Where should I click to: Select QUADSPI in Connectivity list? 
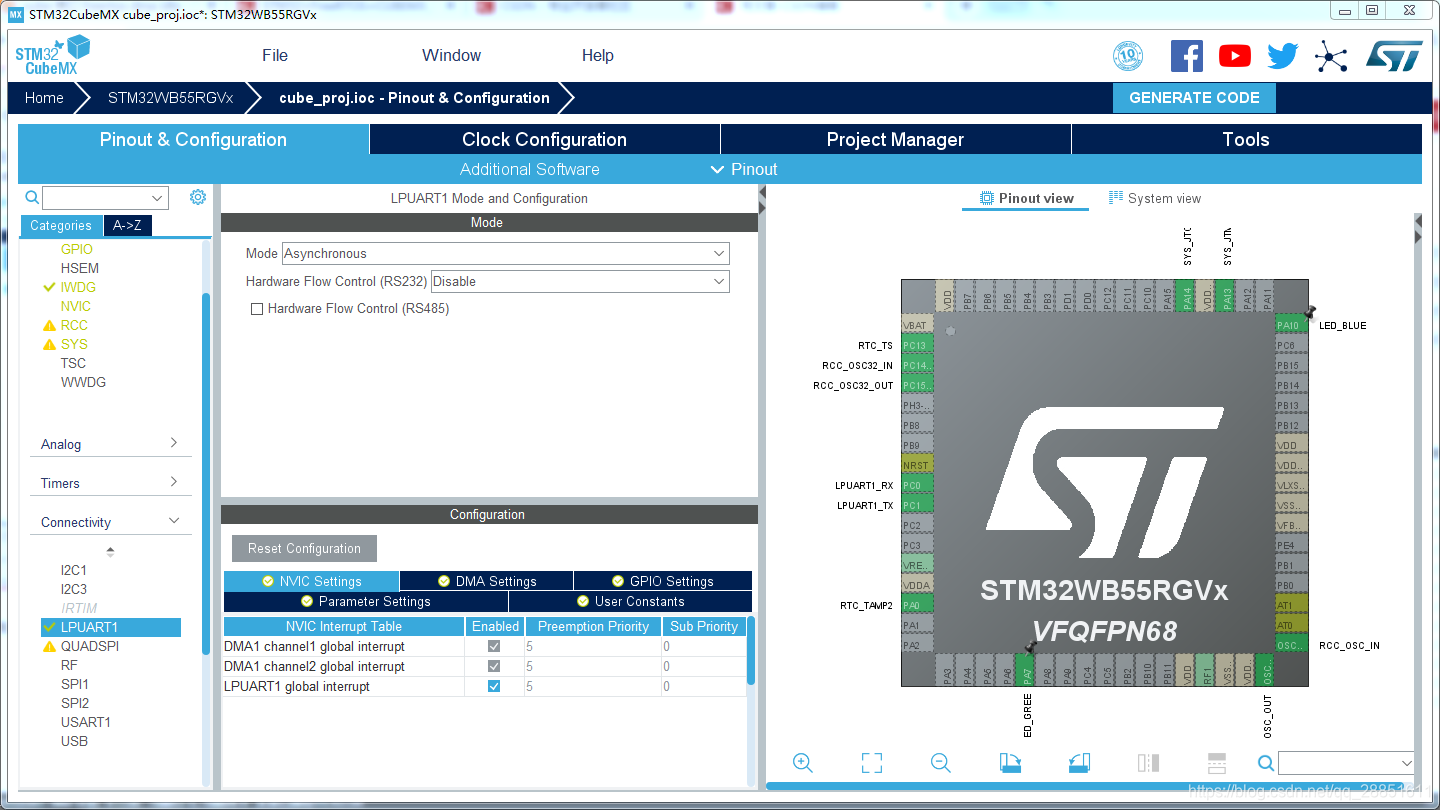coord(89,646)
